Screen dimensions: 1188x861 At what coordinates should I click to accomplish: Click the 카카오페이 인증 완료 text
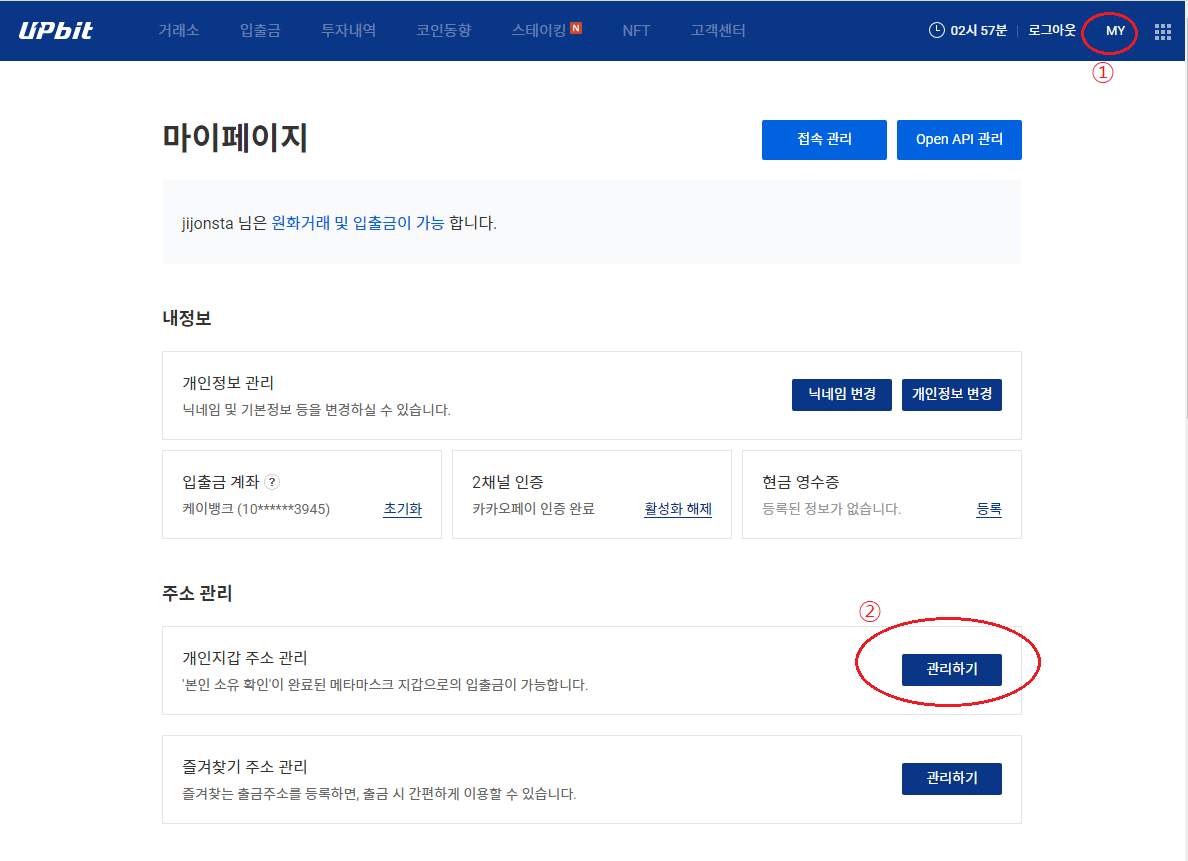point(533,509)
